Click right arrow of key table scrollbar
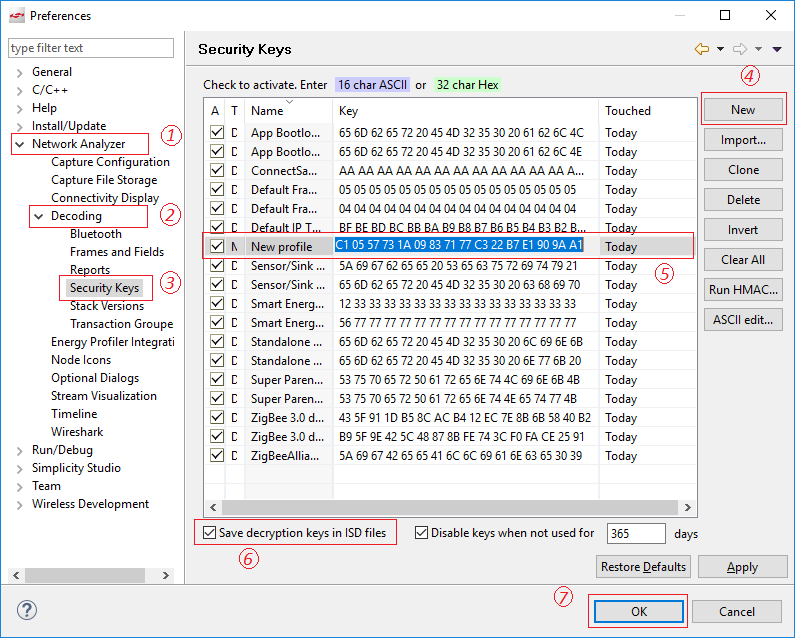Screen dimensions: 795x638 [x=688, y=507]
